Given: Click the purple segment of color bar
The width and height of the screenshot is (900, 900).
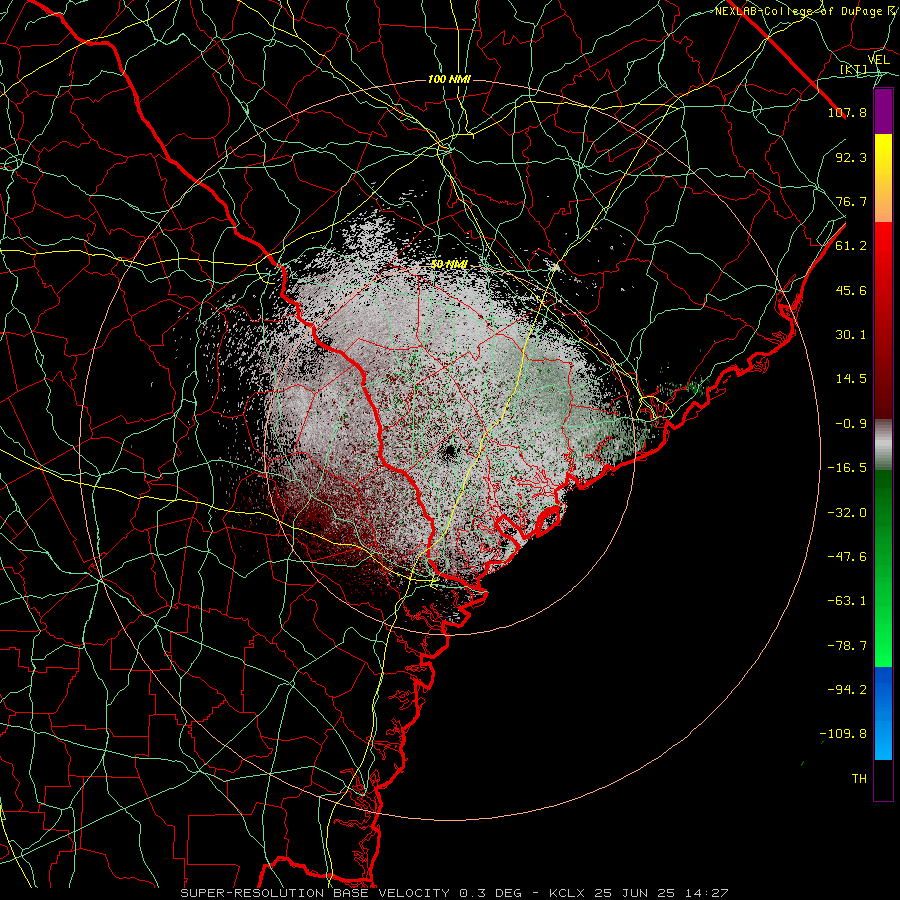Looking at the screenshot, I should pyautogui.click(x=883, y=111).
